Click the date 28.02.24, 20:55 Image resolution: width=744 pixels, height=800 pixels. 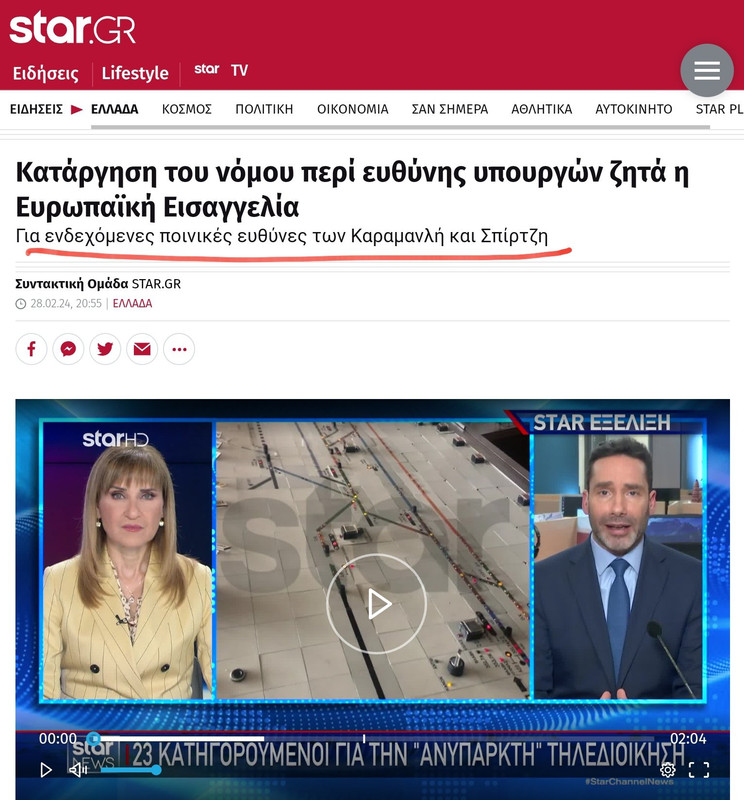click(x=66, y=304)
